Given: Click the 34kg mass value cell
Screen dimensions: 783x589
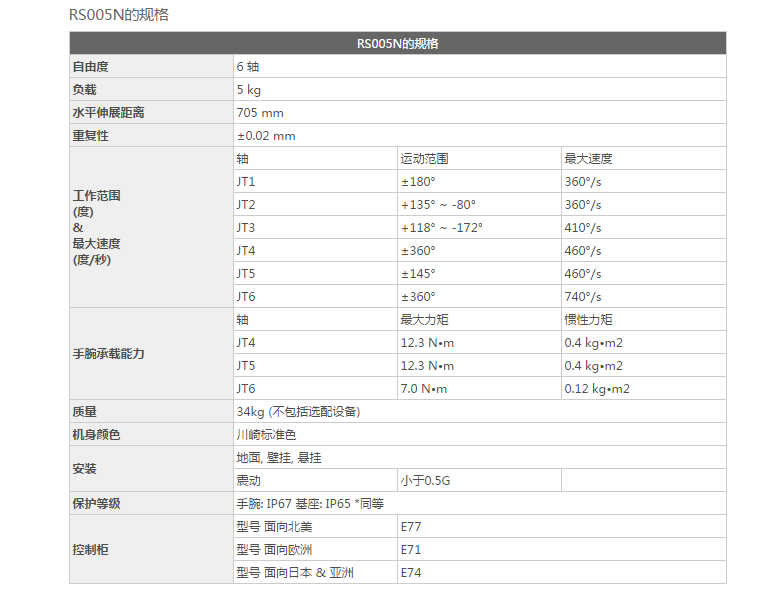Looking at the screenshot, I should coord(298,412).
